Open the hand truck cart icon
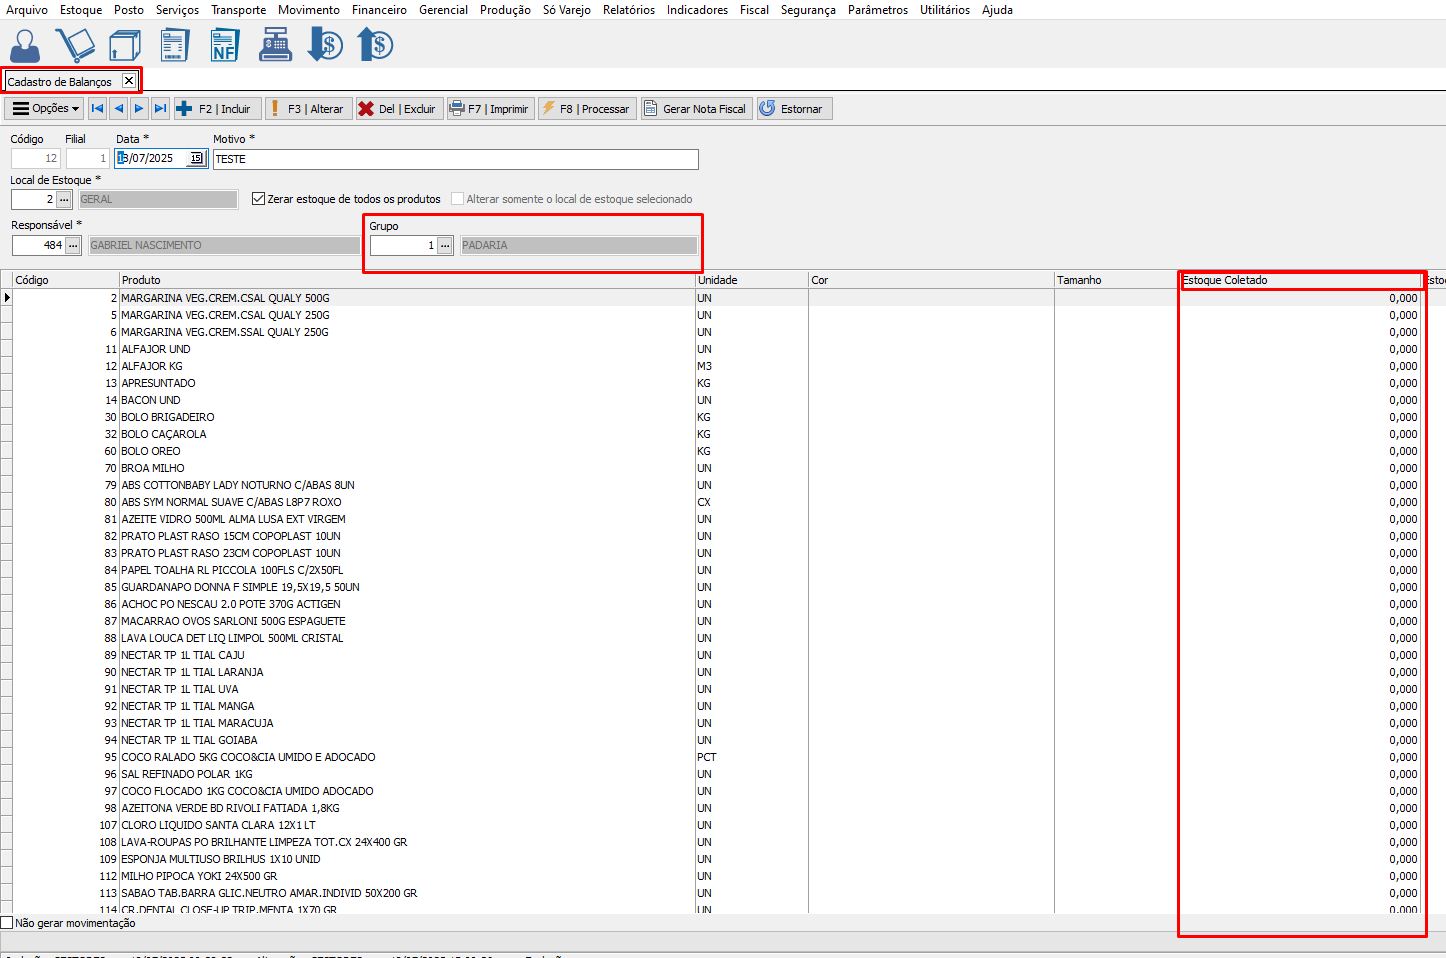The height and width of the screenshot is (958, 1446). (75, 45)
